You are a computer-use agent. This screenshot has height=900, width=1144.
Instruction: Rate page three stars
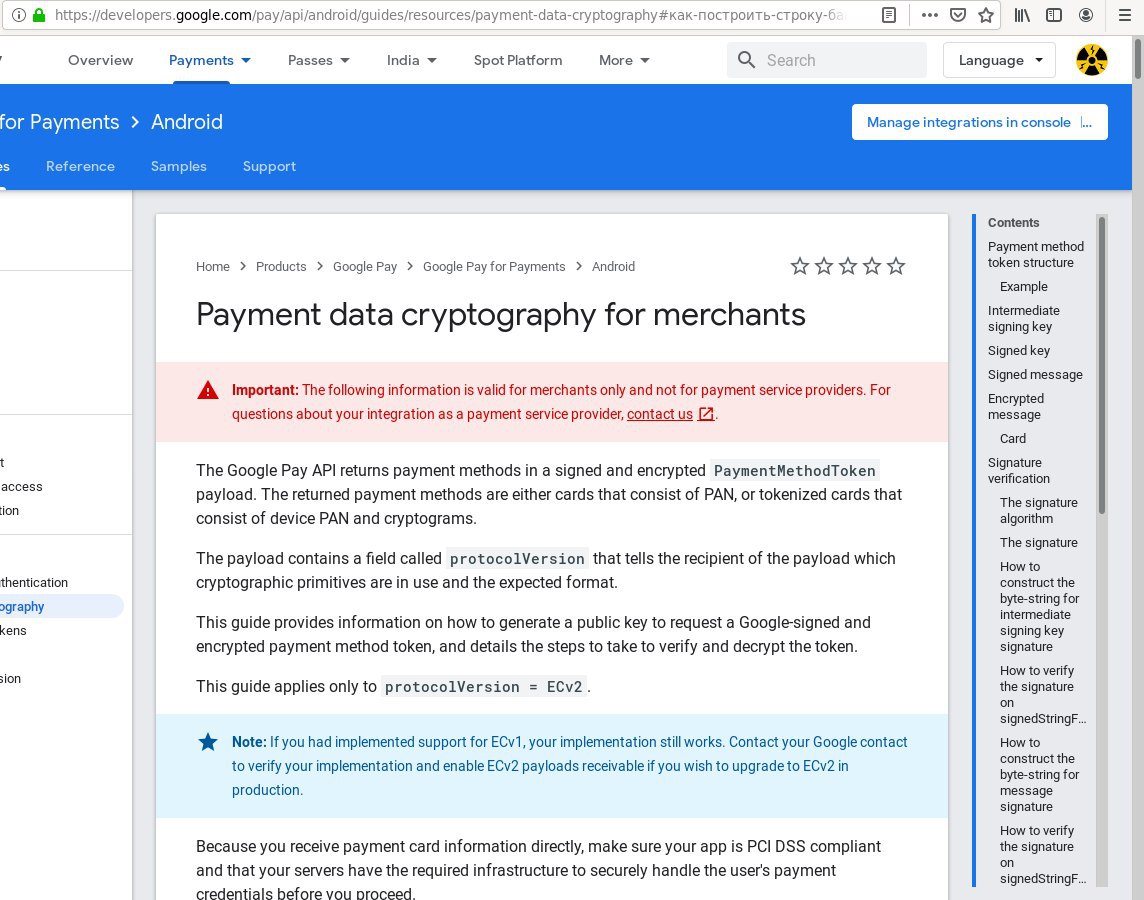[848, 266]
